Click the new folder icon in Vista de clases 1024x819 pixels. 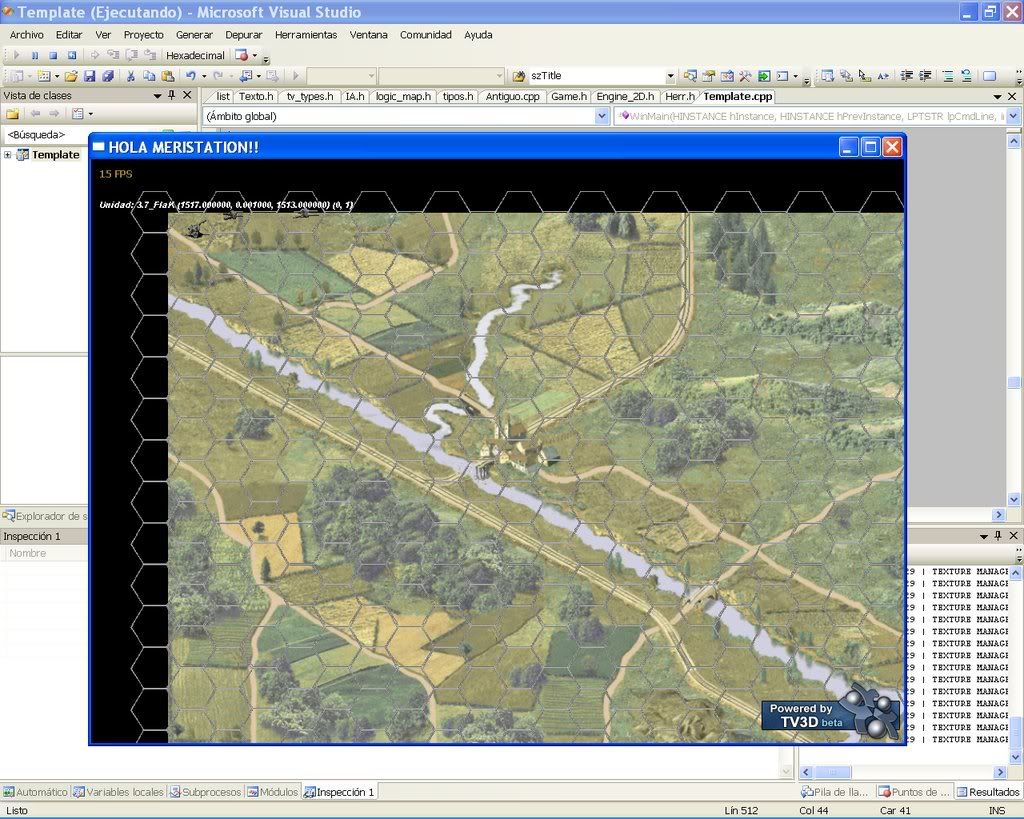coord(12,114)
